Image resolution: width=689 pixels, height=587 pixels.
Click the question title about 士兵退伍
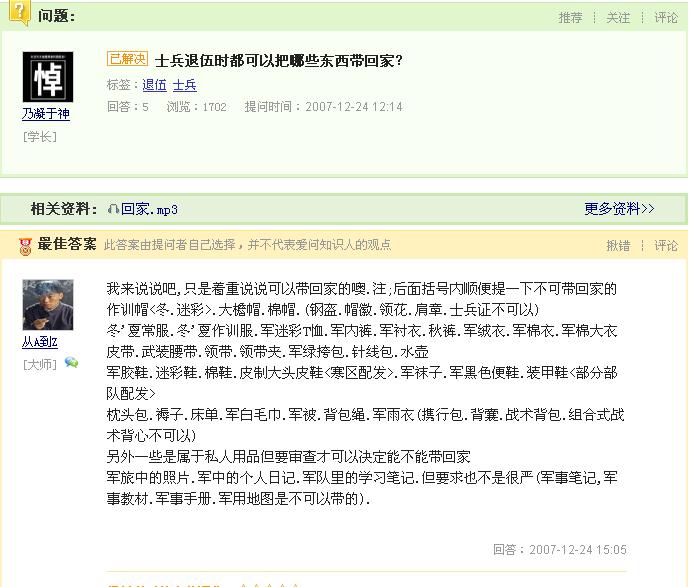click(279, 61)
